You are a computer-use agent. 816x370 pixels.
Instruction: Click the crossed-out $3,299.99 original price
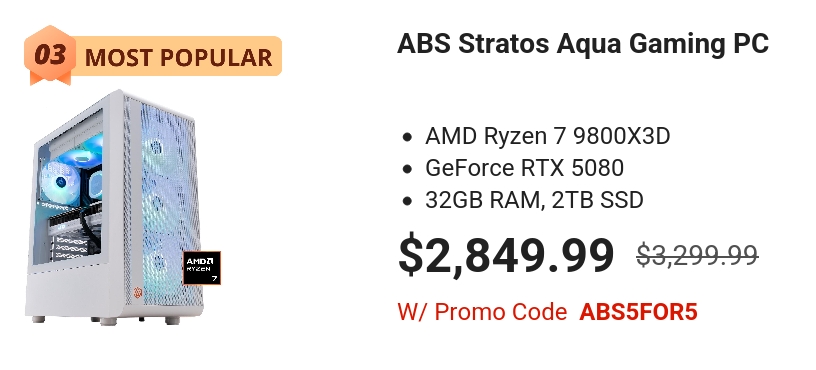tap(697, 255)
